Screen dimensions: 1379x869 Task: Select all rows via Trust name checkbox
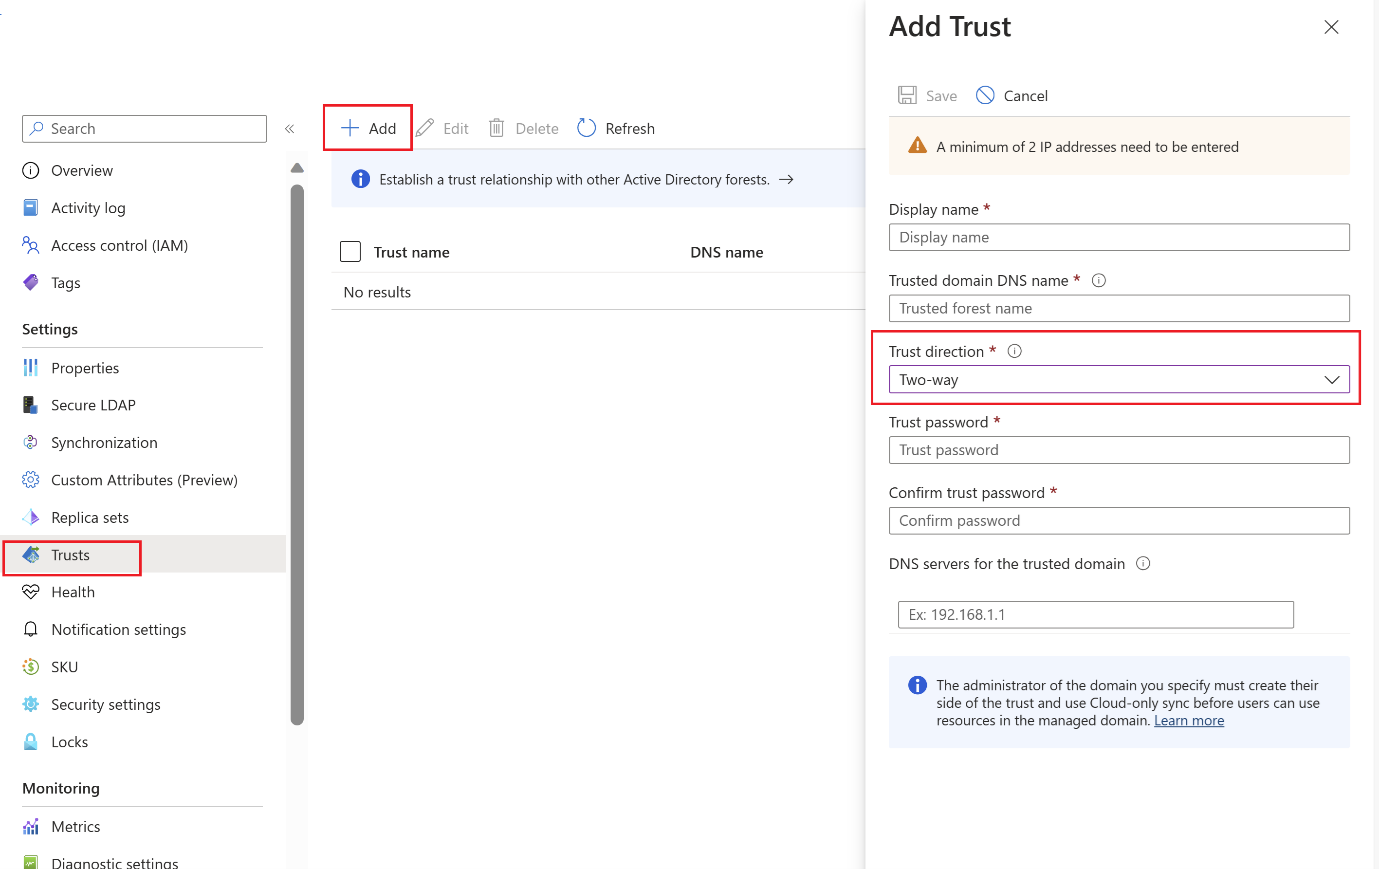click(350, 252)
